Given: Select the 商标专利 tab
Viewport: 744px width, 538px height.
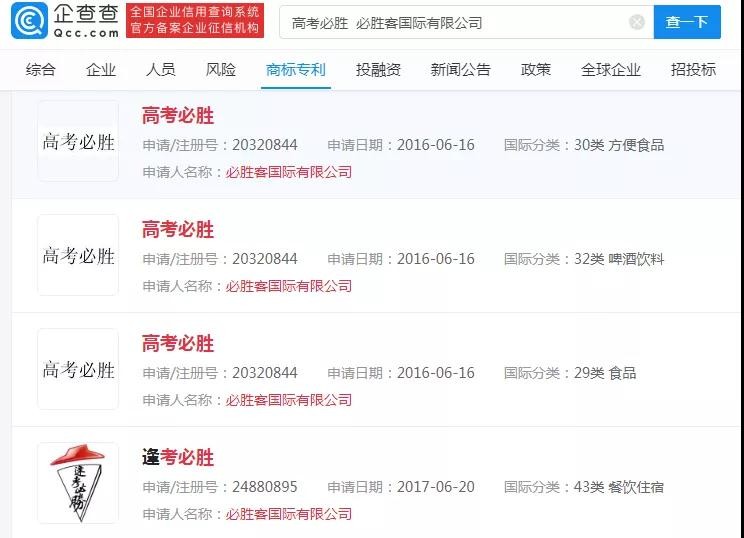Looking at the screenshot, I should tap(296, 69).
